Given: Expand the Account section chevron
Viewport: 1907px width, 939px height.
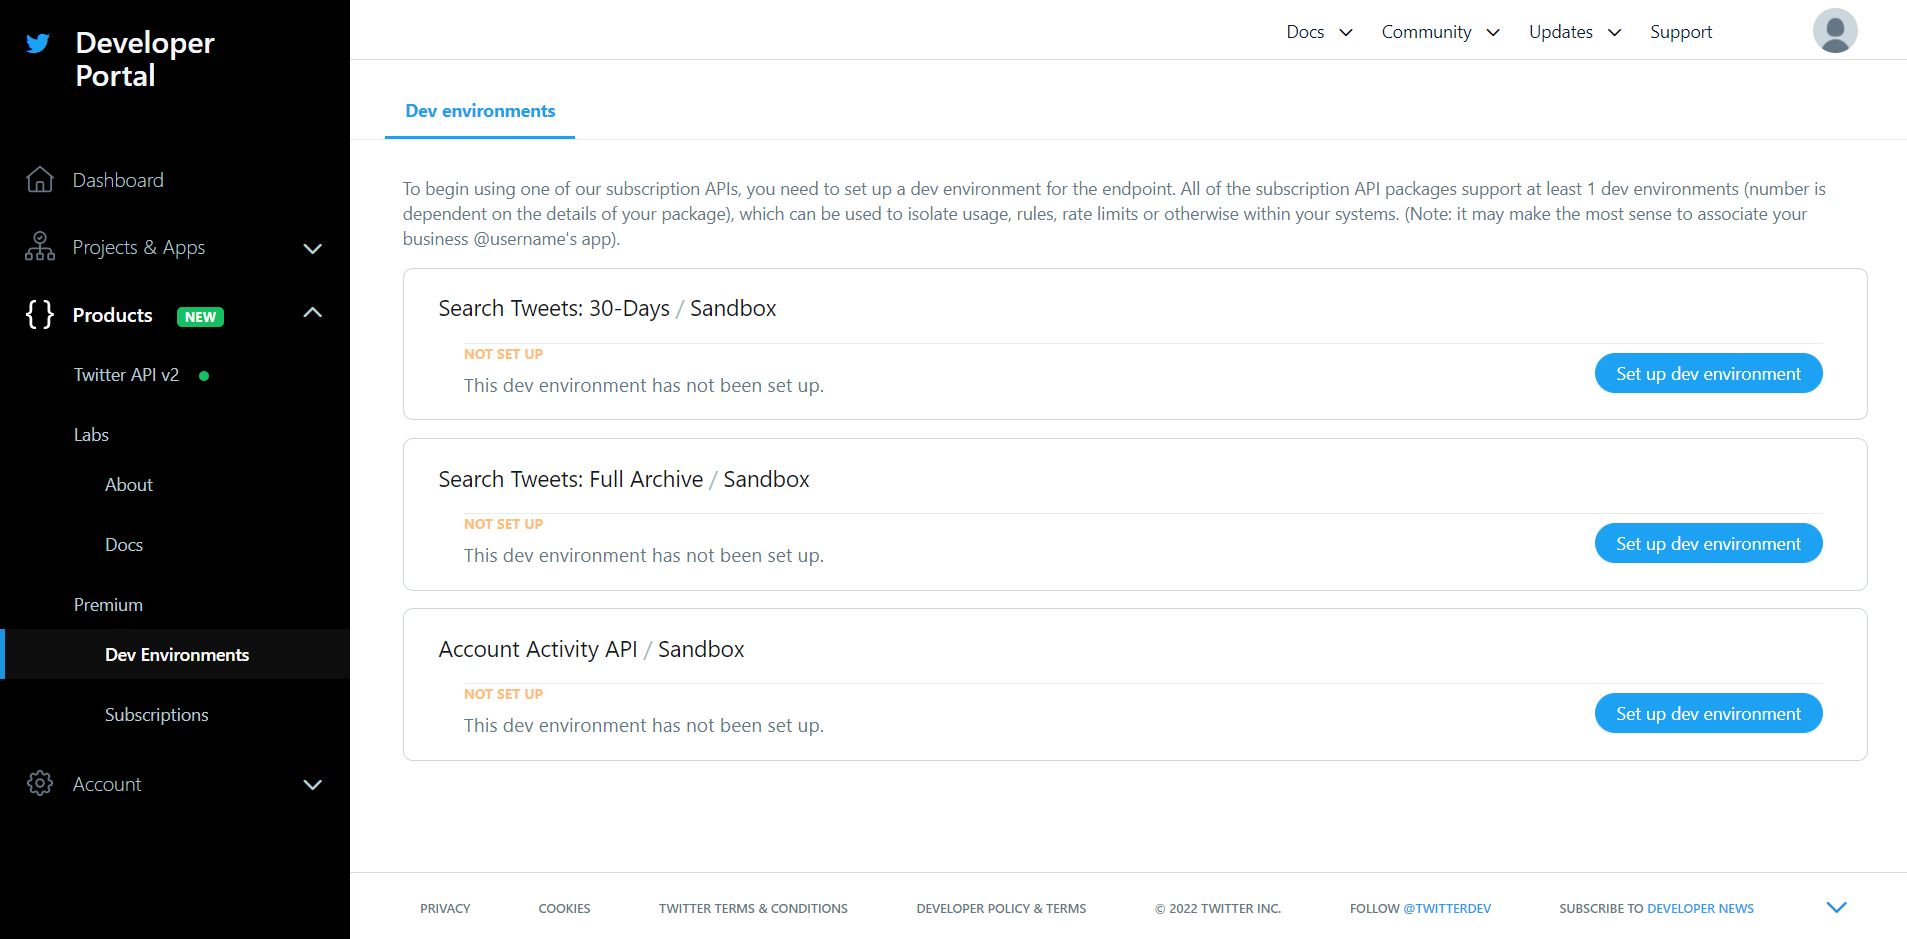Looking at the screenshot, I should (x=313, y=785).
